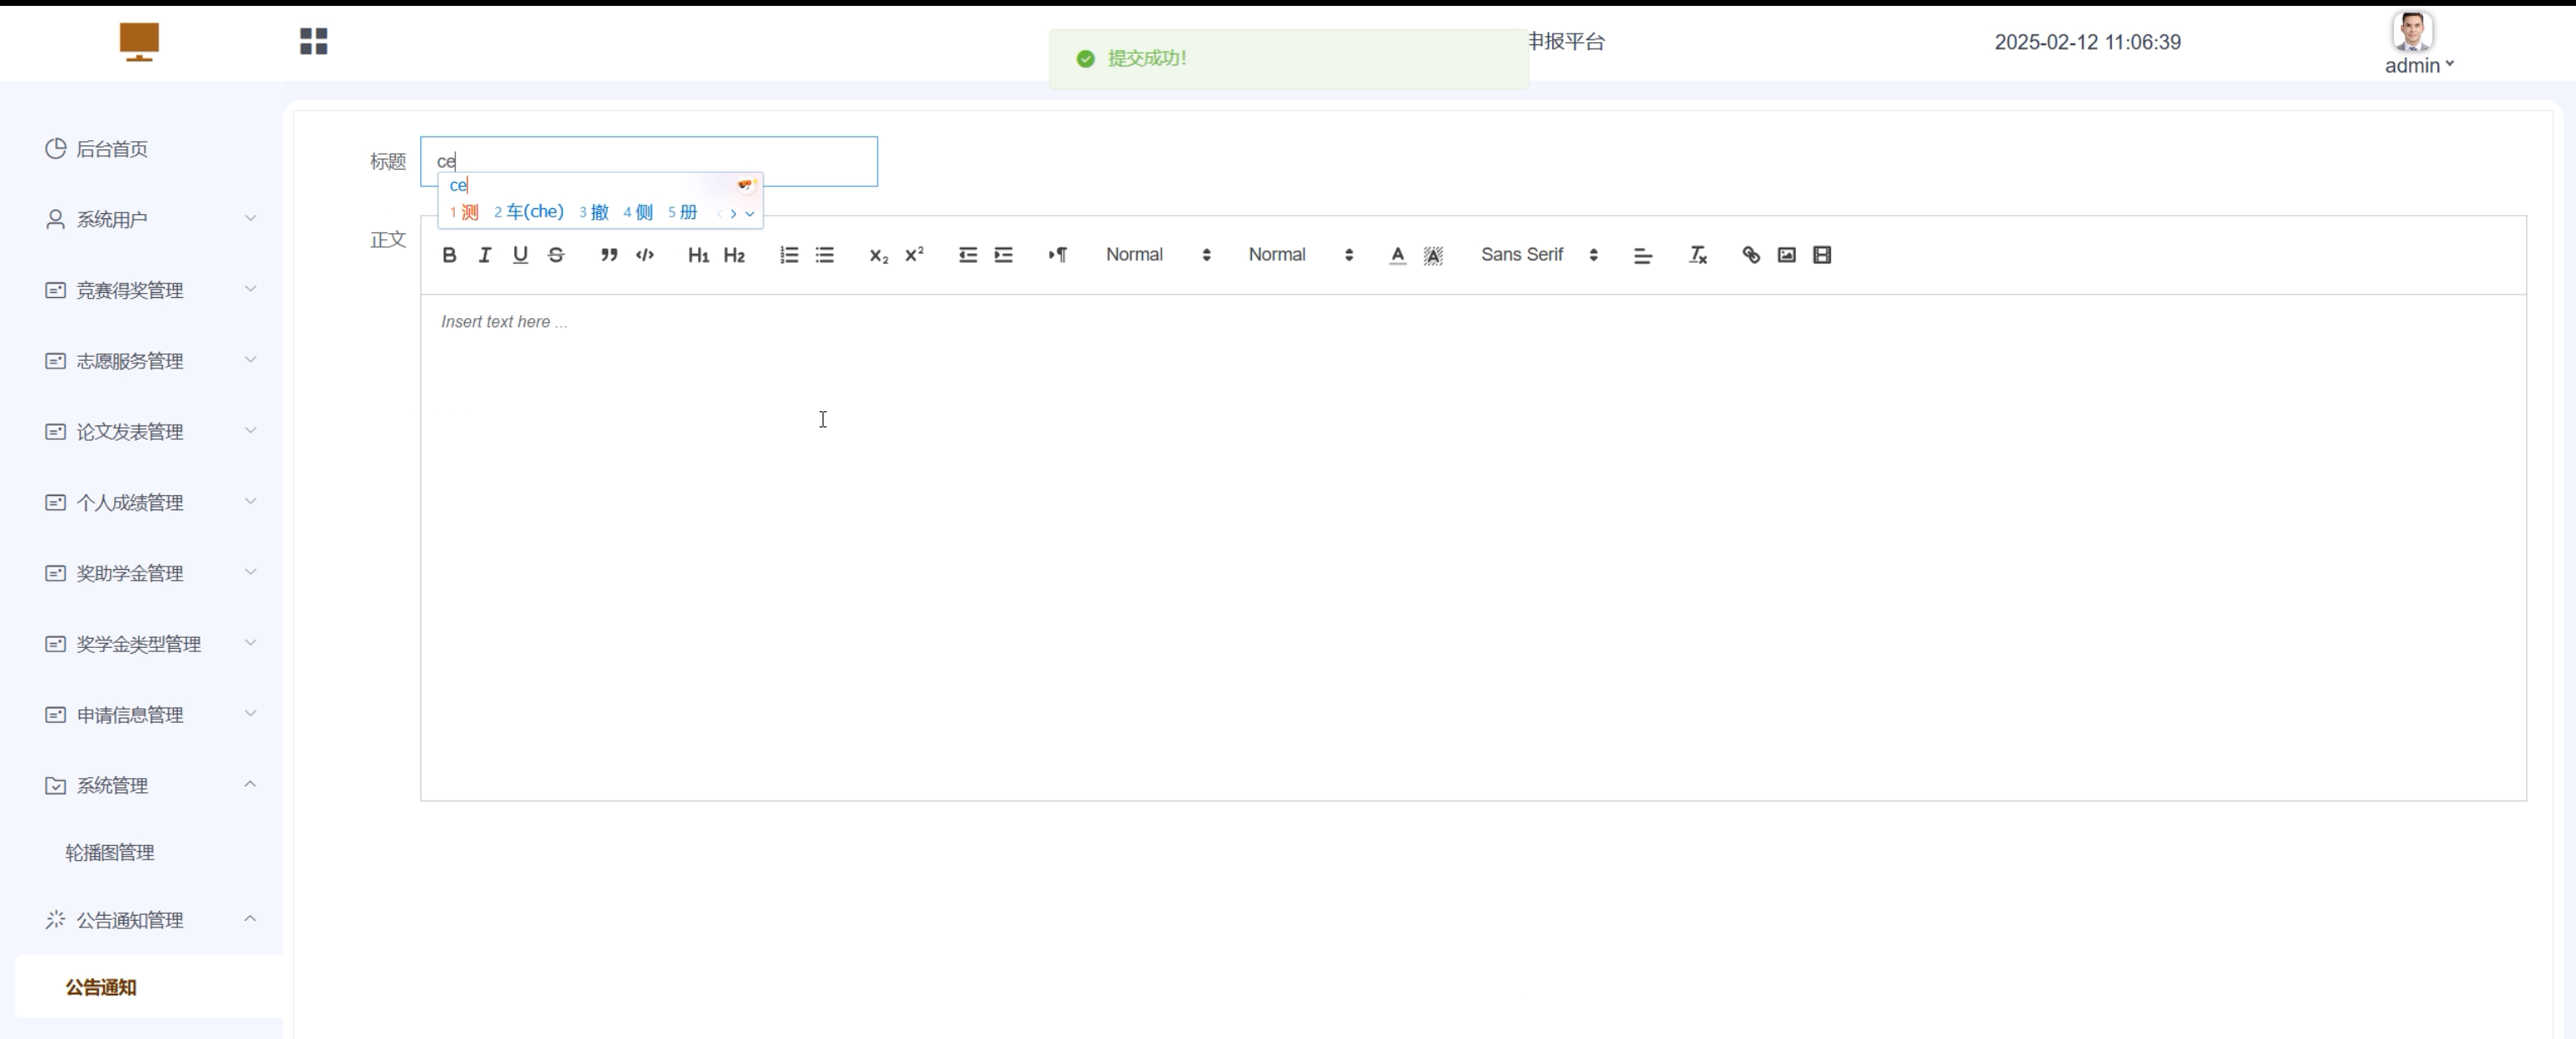Apply strikethrough text formatting
Screen dimensions: 2576x1039
coord(556,255)
